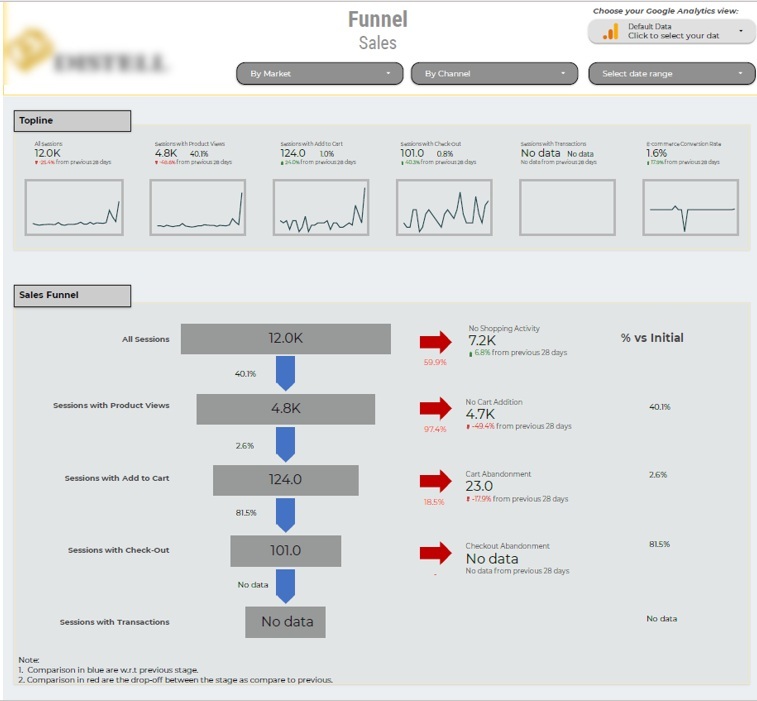Click the % vs Initial column heading

pyautogui.click(x=652, y=338)
